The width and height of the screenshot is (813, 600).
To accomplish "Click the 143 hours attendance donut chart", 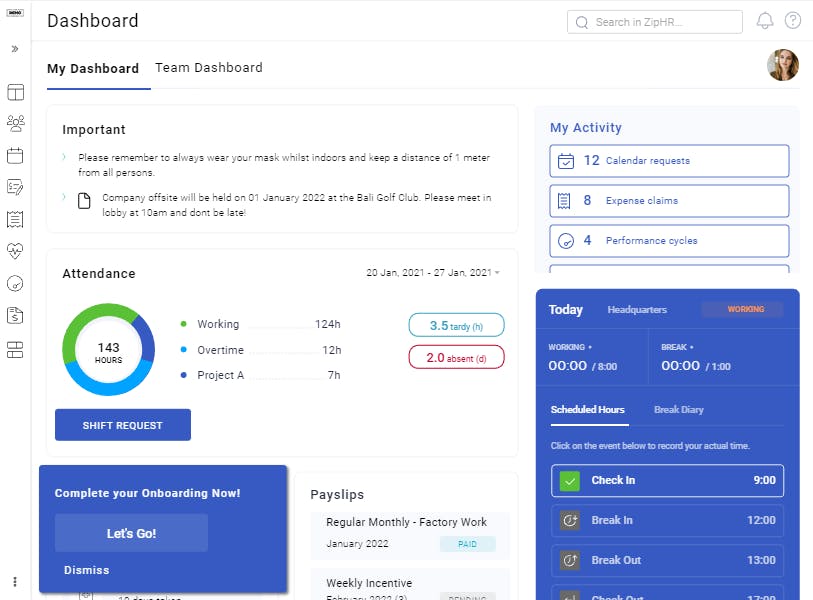I will point(108,351).
